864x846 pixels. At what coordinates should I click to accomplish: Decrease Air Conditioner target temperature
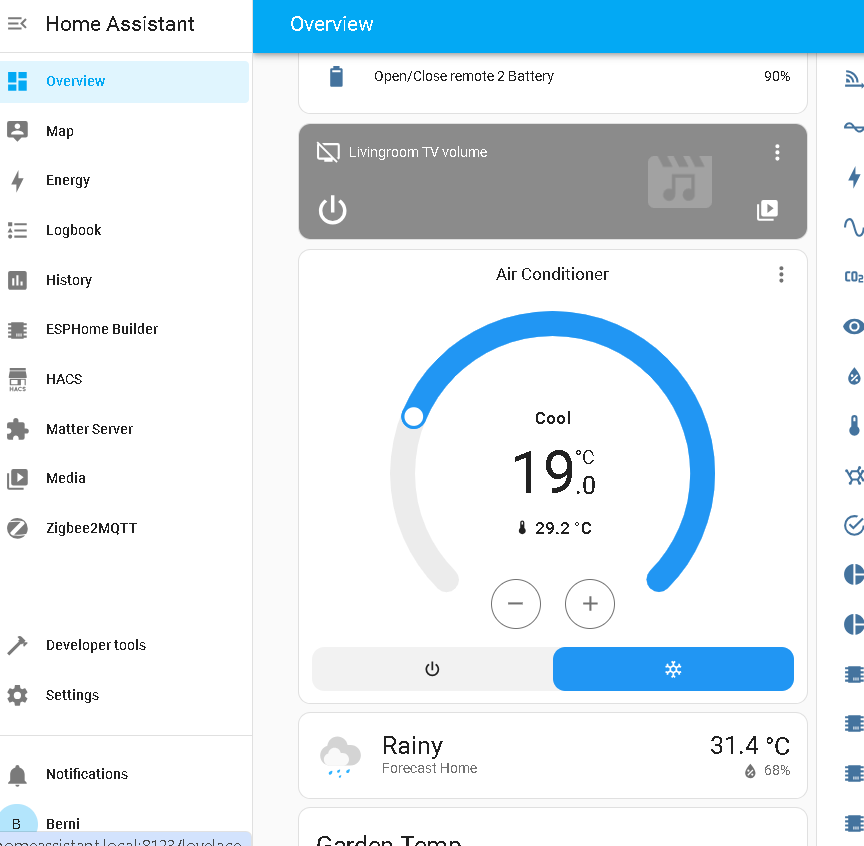point(515,603)
